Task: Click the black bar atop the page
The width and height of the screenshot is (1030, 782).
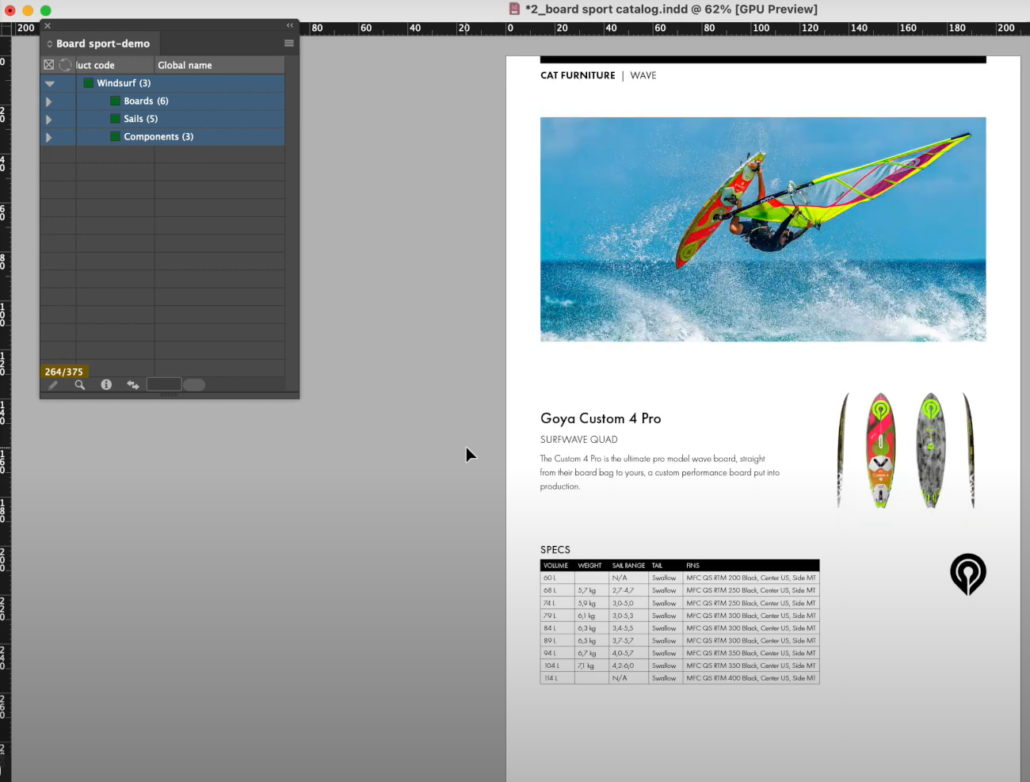Action: [763, 59]
